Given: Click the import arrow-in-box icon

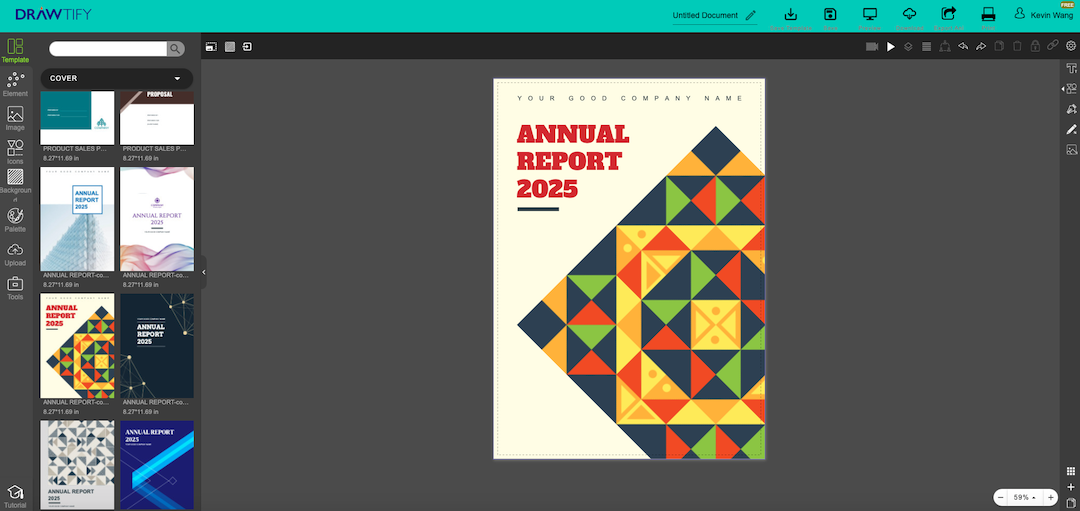Looking at the screenshot, I should click(247, 47).
